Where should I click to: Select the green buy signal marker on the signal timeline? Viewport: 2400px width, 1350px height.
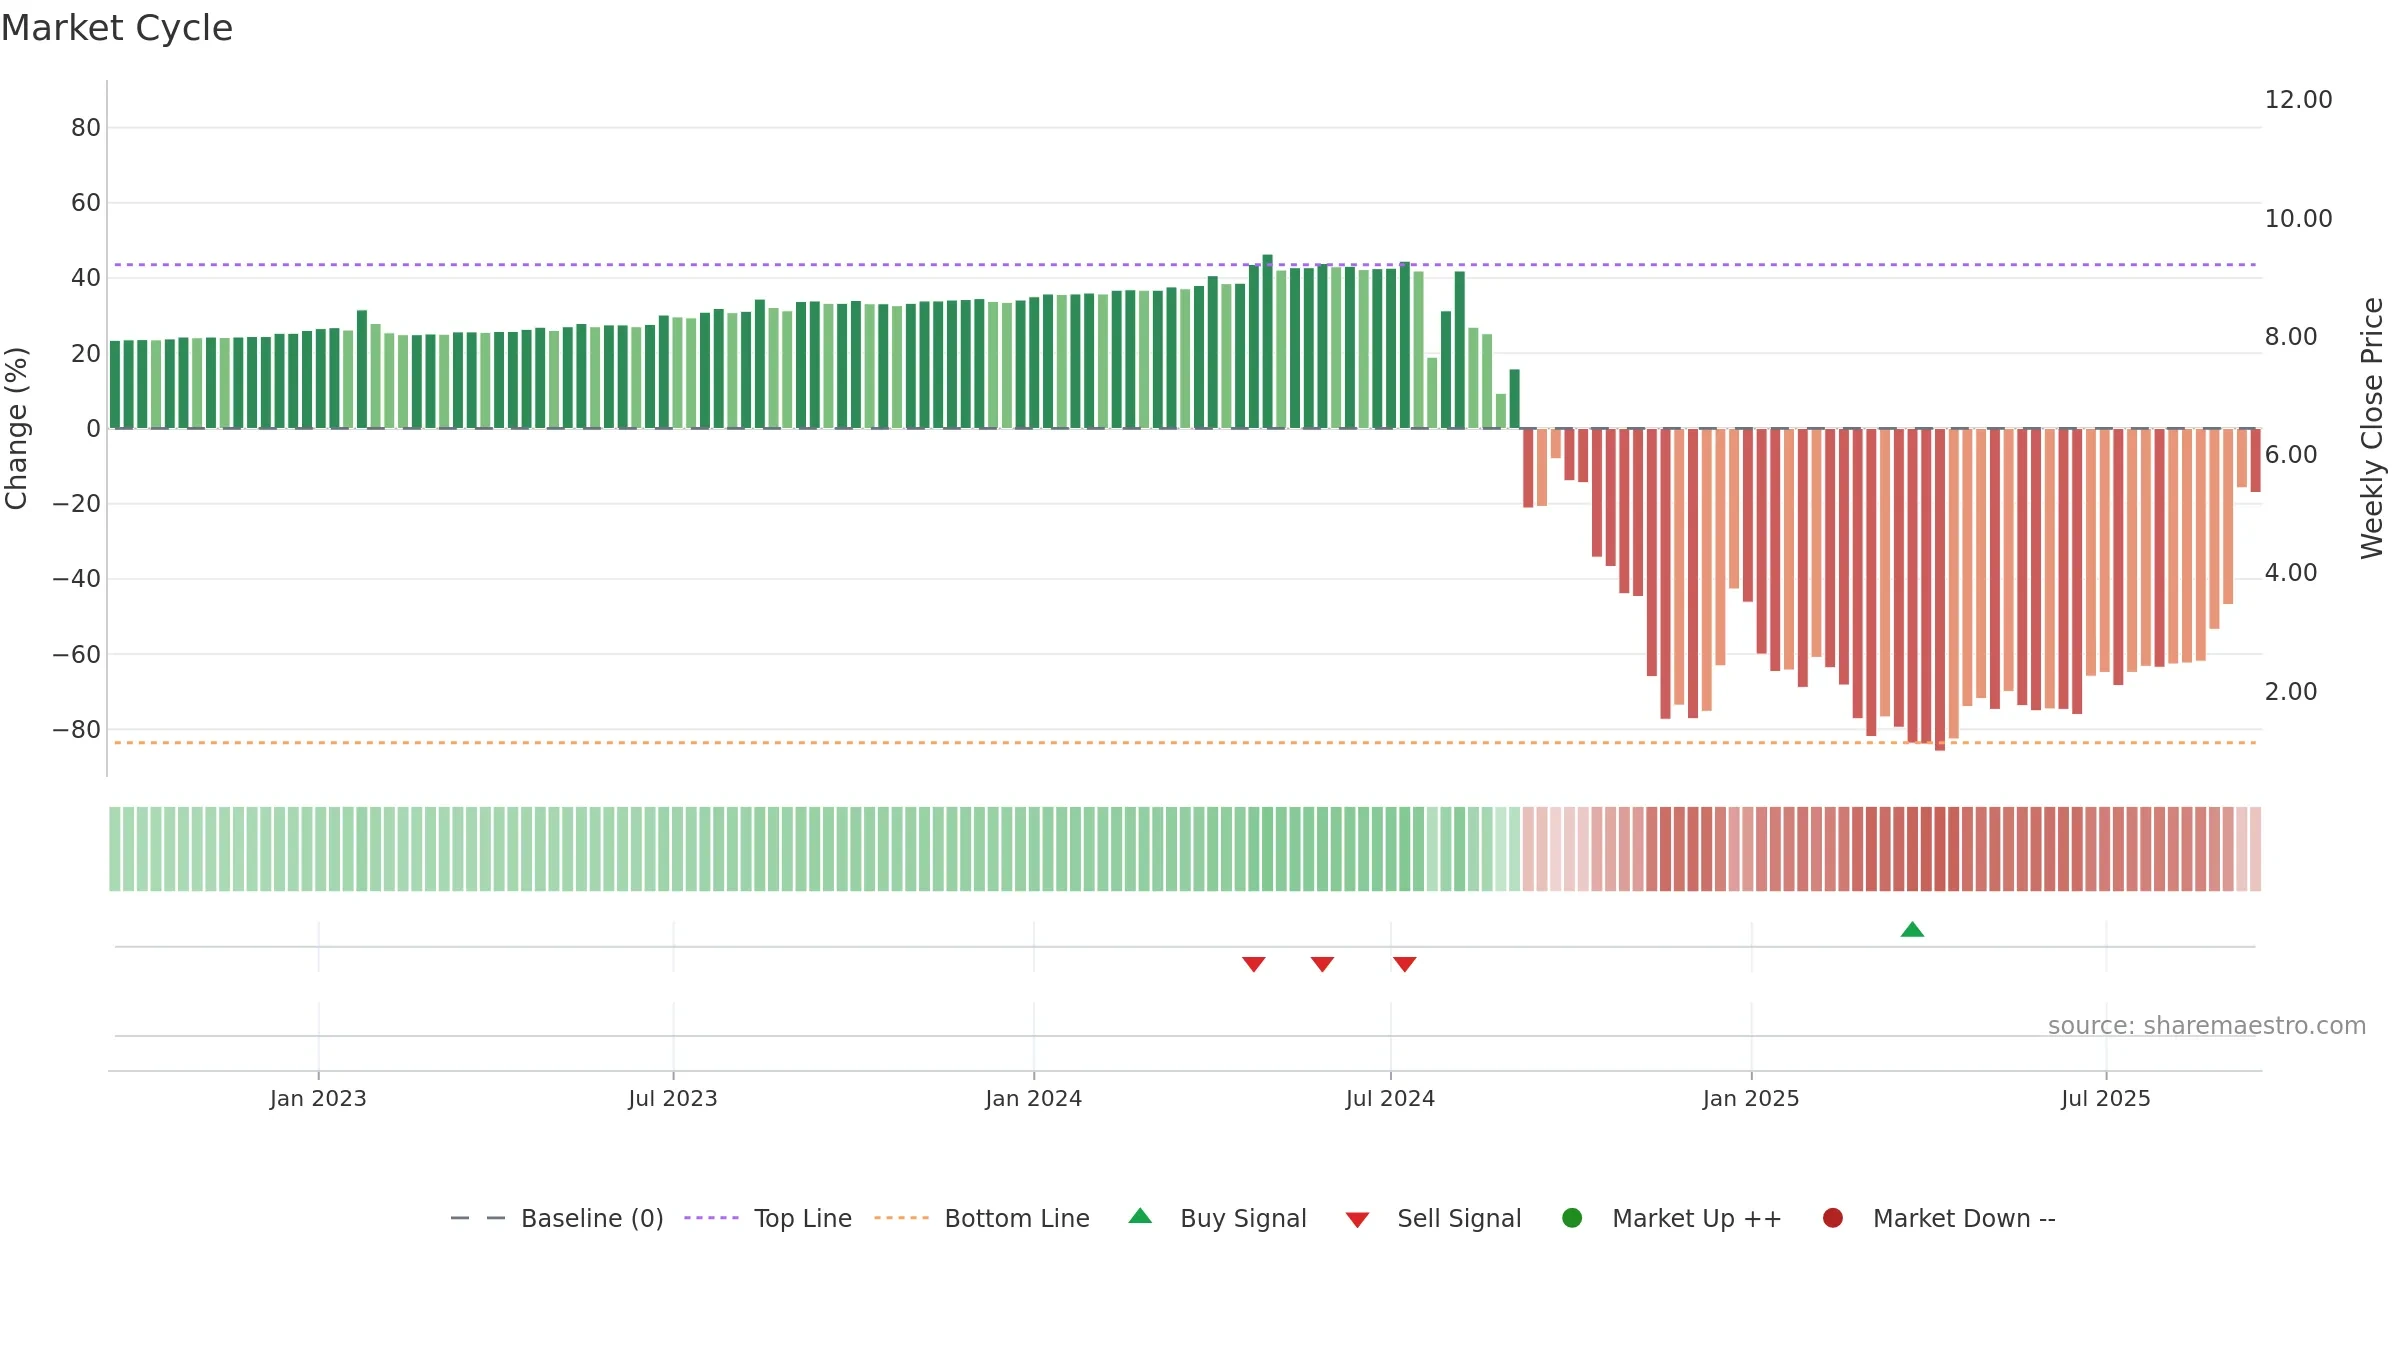coord(1912,929)
